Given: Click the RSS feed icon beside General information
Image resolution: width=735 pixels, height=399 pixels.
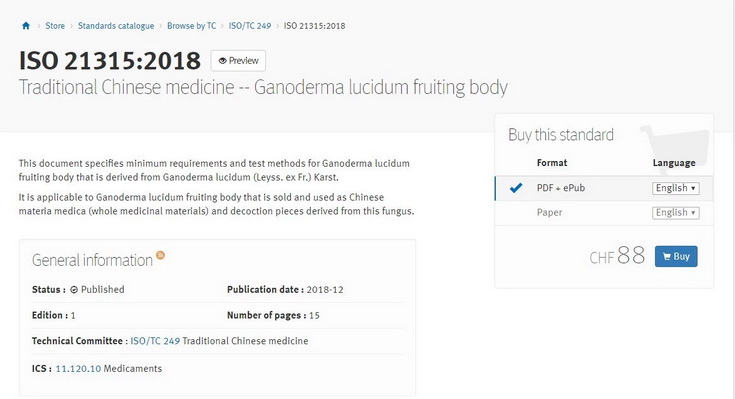Looking at the screenshot, I should 160,255.
